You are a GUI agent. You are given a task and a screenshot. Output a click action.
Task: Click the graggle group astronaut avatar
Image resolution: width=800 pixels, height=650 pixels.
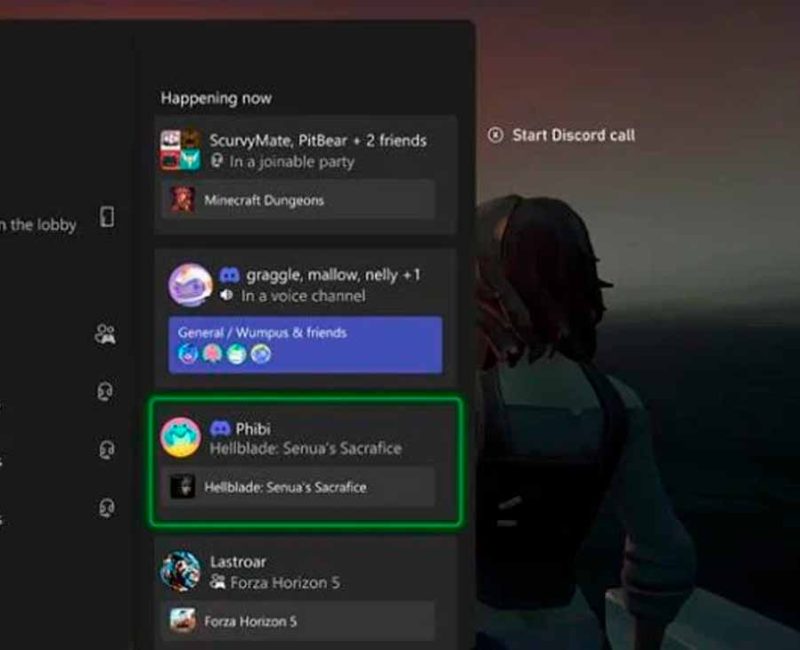point(190,285)
